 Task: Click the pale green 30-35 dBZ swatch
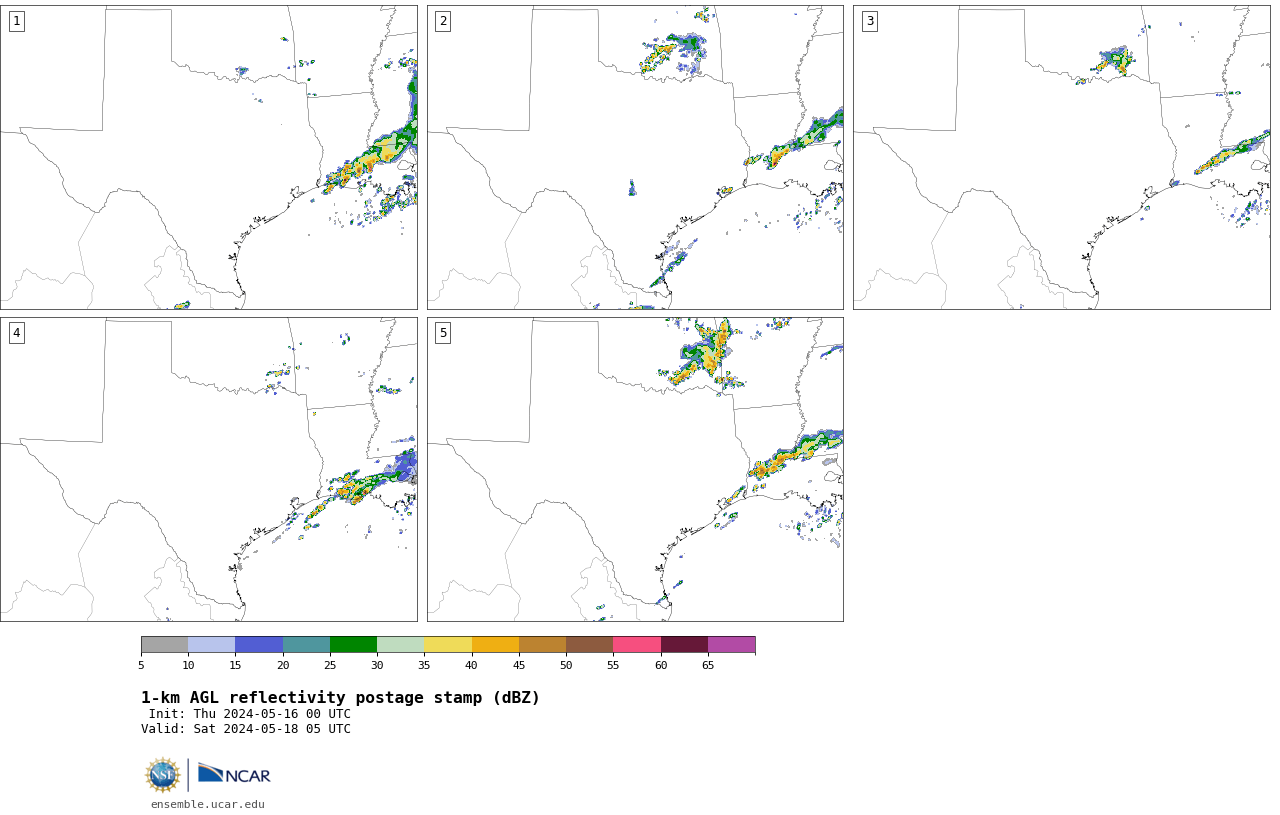(x=400, y=644)
